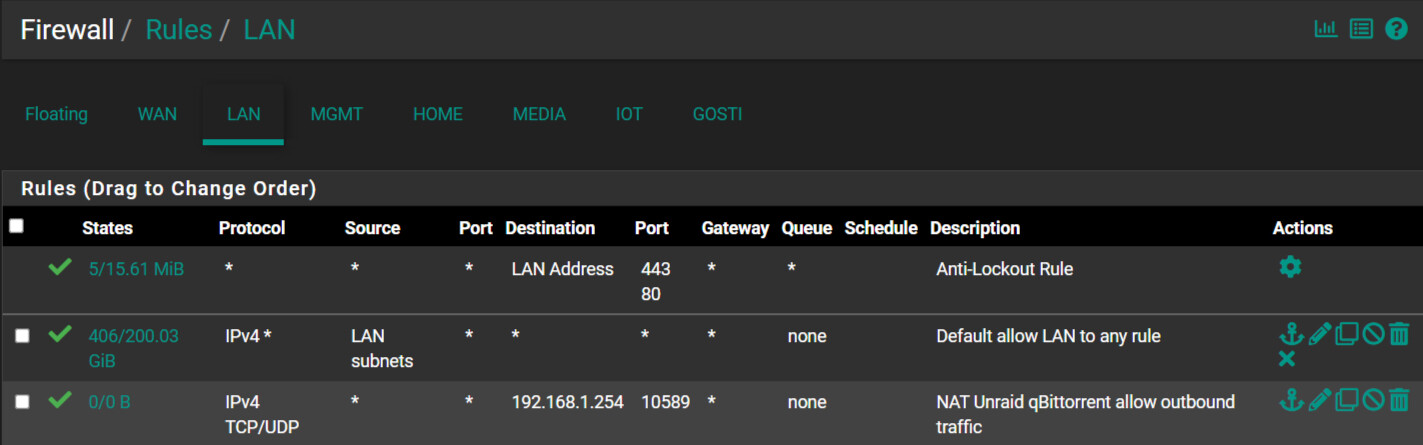This screenshot has width=1423, height=445.
Task: Switch to the WAN tab
Action: click(157, 114)
